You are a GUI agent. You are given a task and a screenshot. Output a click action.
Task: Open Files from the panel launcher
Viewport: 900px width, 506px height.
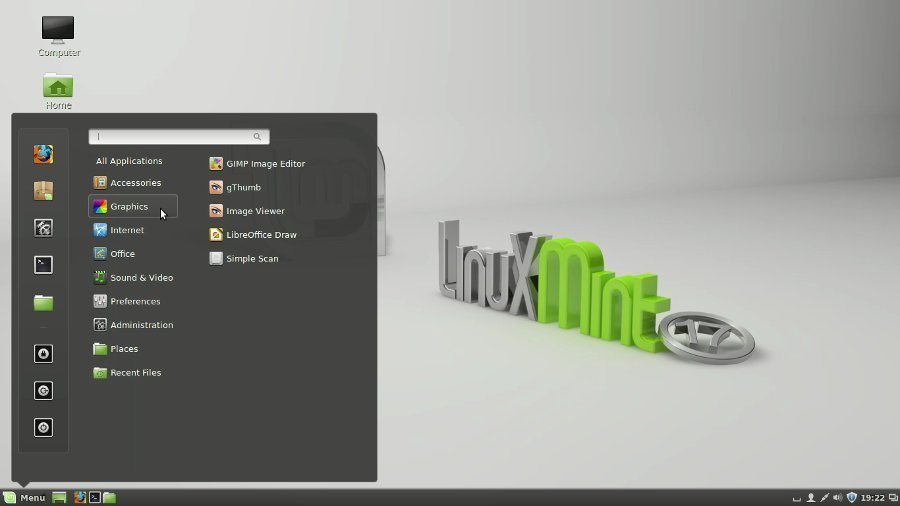coord(109,497)
